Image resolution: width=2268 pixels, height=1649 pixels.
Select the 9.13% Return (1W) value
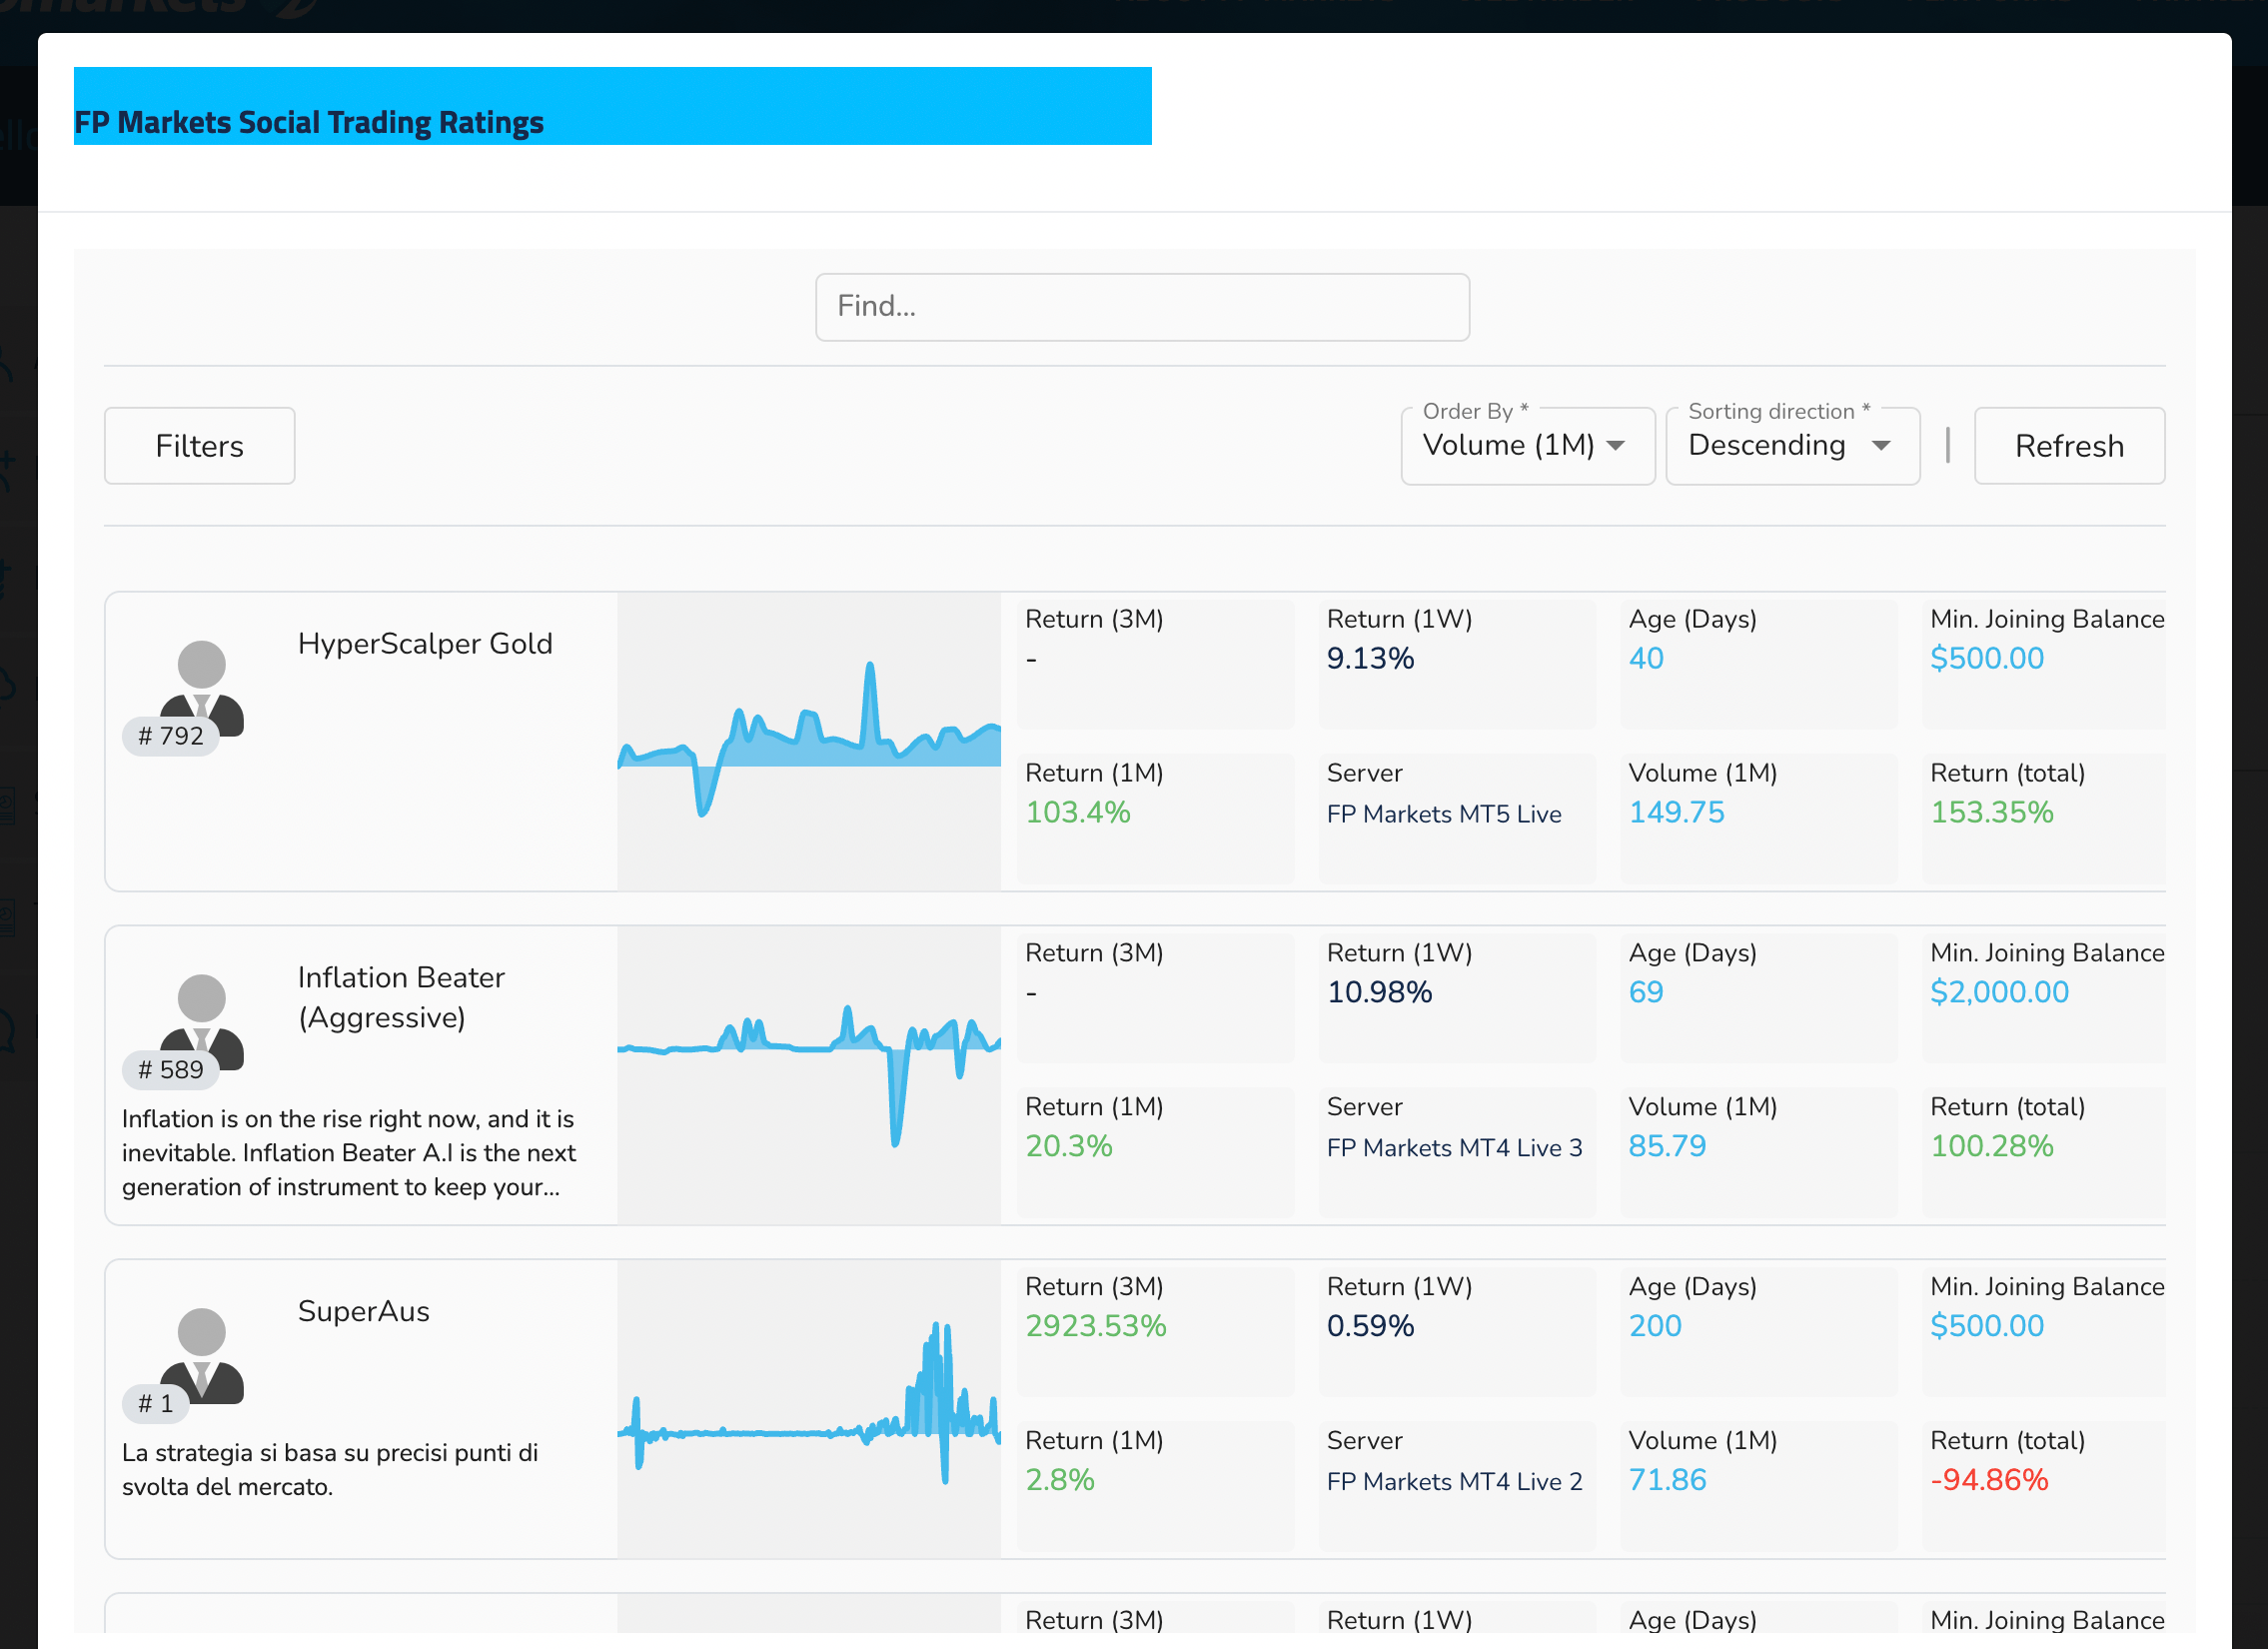click(1370, 658)
